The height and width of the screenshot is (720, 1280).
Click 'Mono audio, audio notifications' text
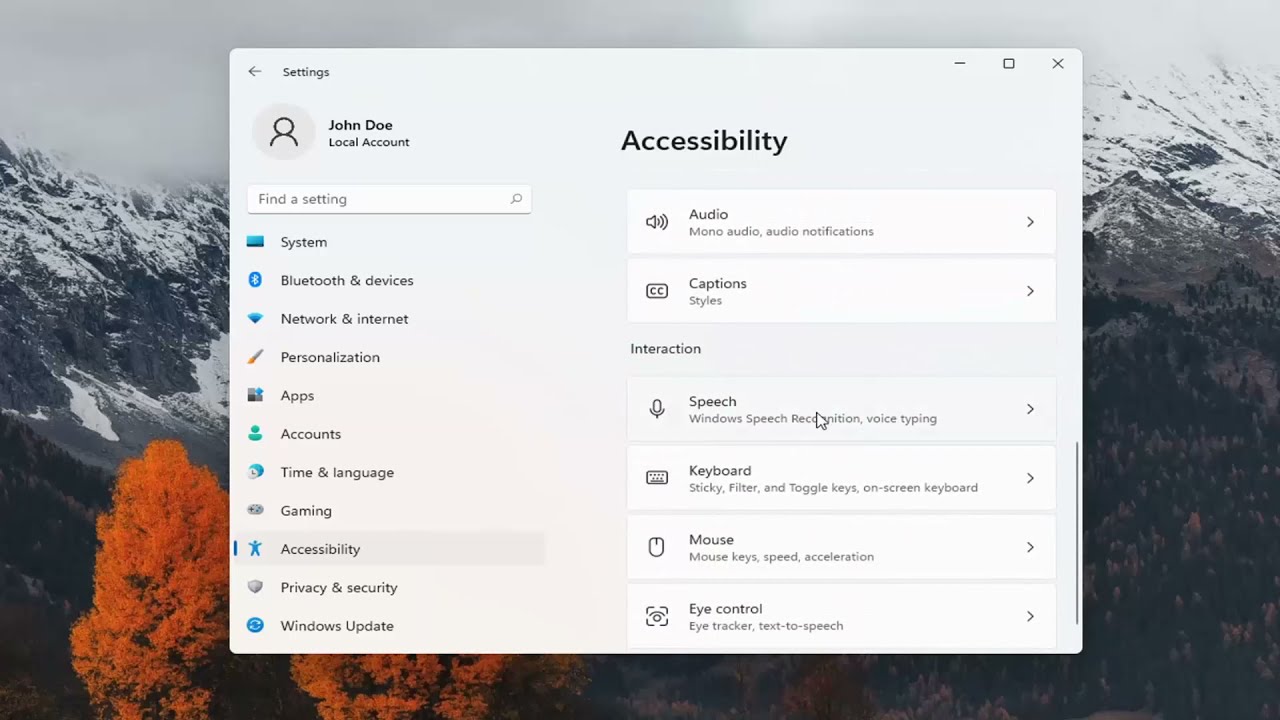pyautogui.click(x=781, y=231)
